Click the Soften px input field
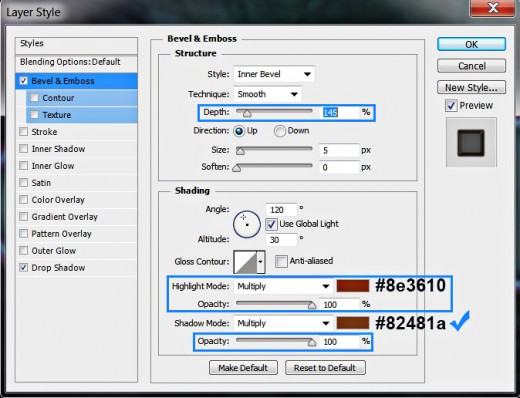The image size is (520, 398). pyautogui.click(x=339, y=167)
